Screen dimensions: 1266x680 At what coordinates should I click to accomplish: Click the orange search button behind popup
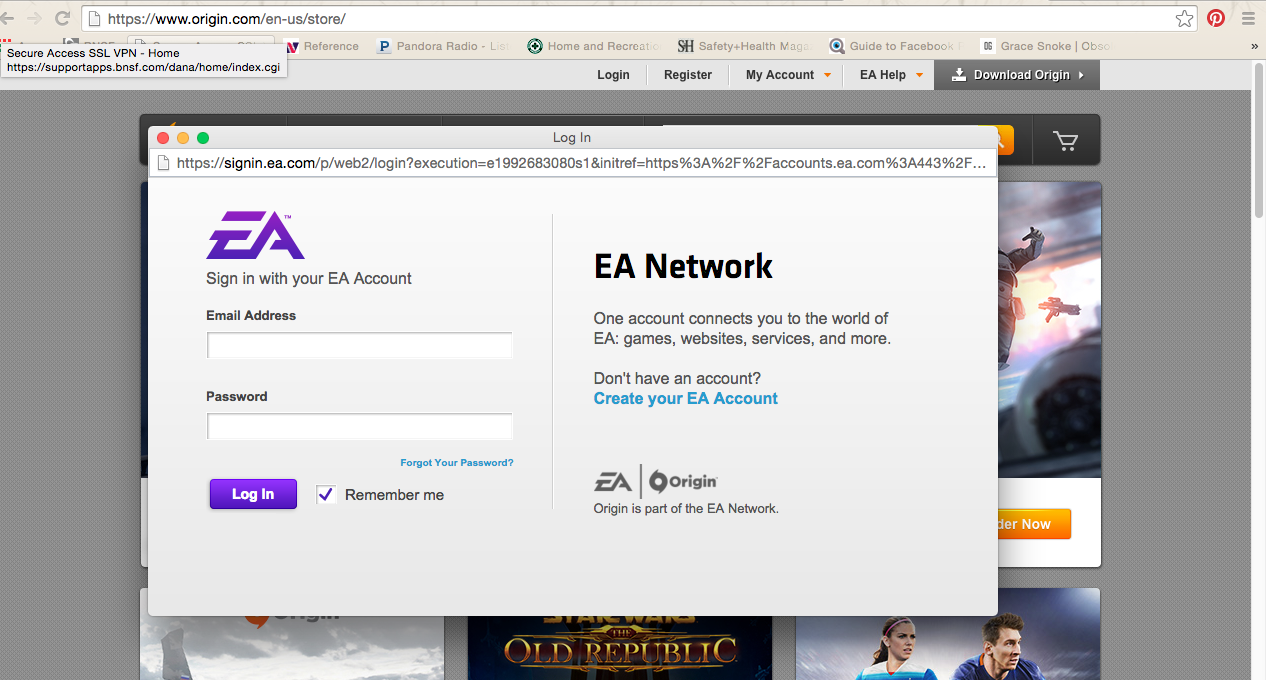tap(1005, 141)
